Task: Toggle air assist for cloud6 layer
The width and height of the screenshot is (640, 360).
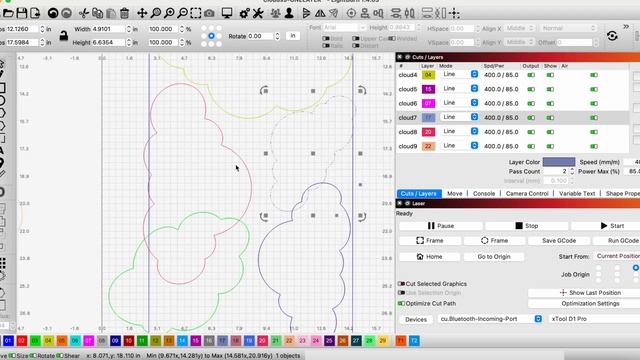Action: [594, 104]
